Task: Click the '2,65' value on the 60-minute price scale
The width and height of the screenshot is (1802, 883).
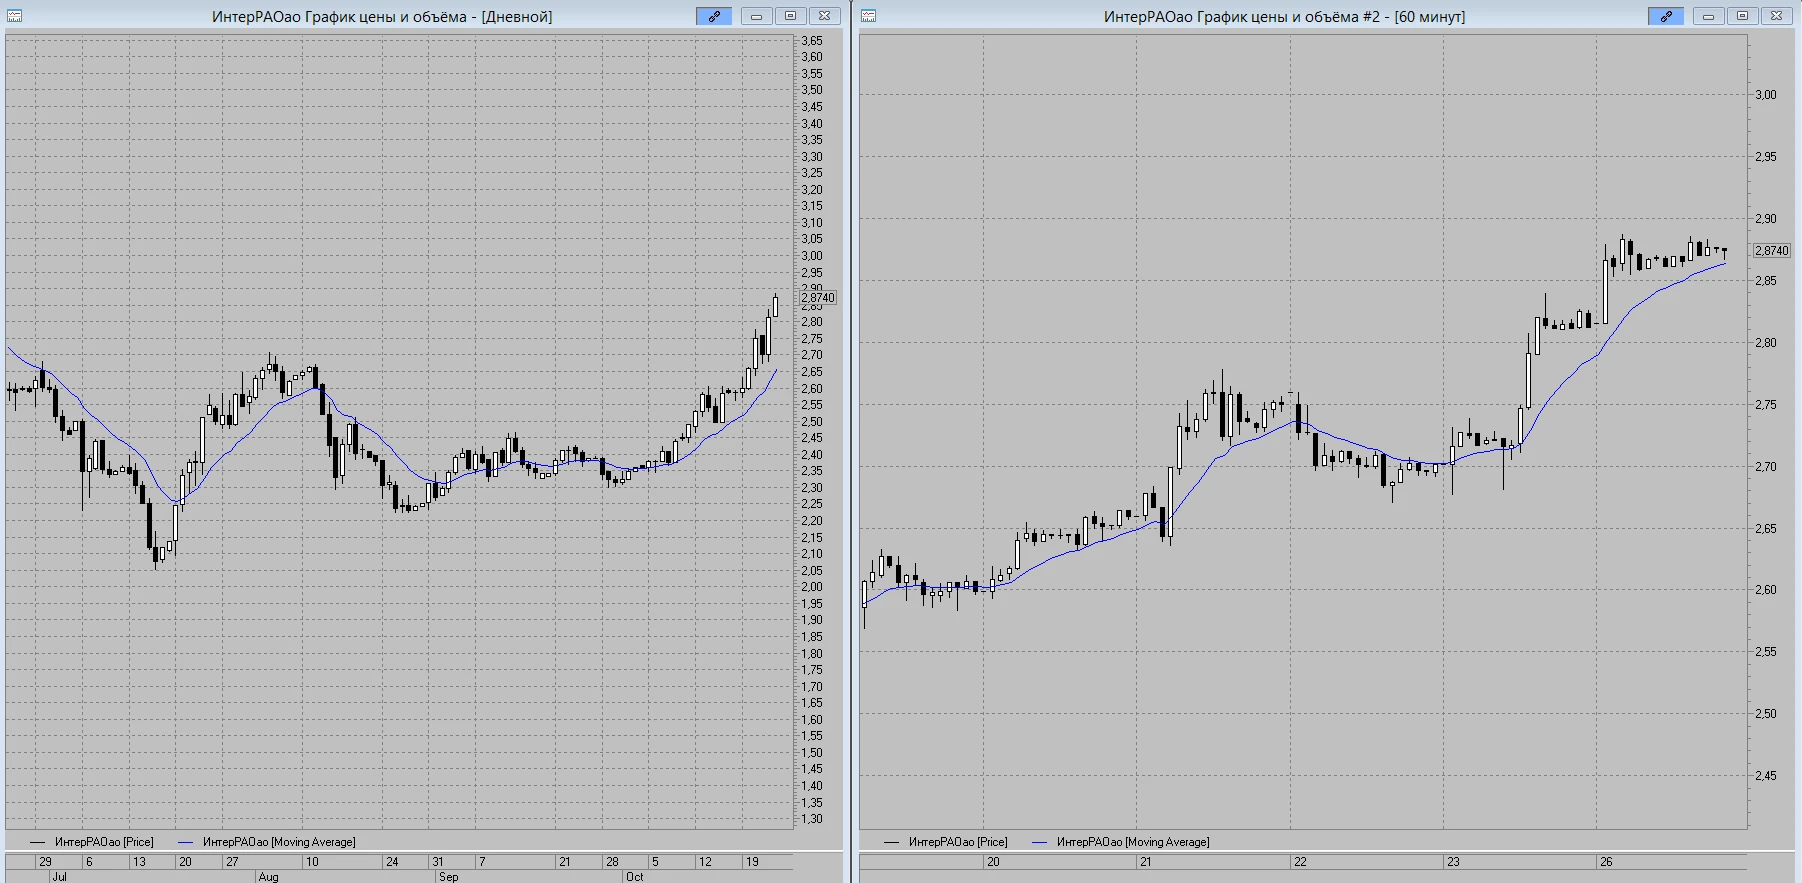Action: click(1766, 528)
